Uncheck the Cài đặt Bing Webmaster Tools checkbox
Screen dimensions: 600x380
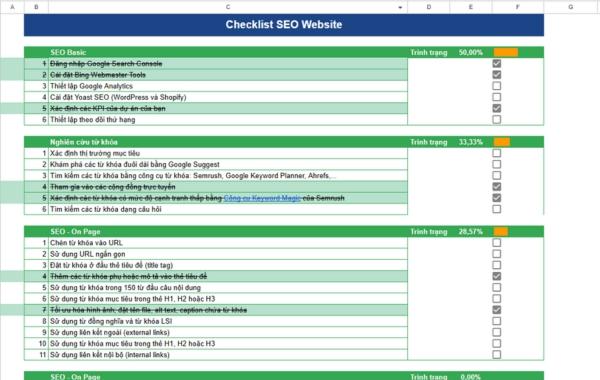(497, 75)
